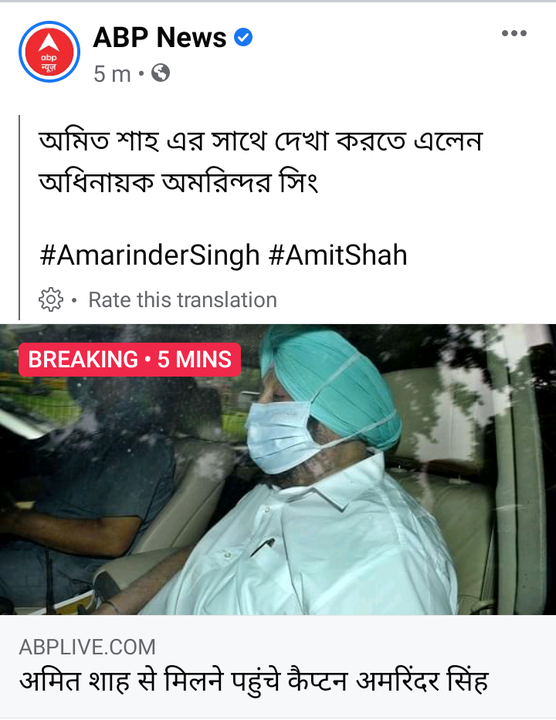
Task: Open translation settings gear icon
Action: 51,300
